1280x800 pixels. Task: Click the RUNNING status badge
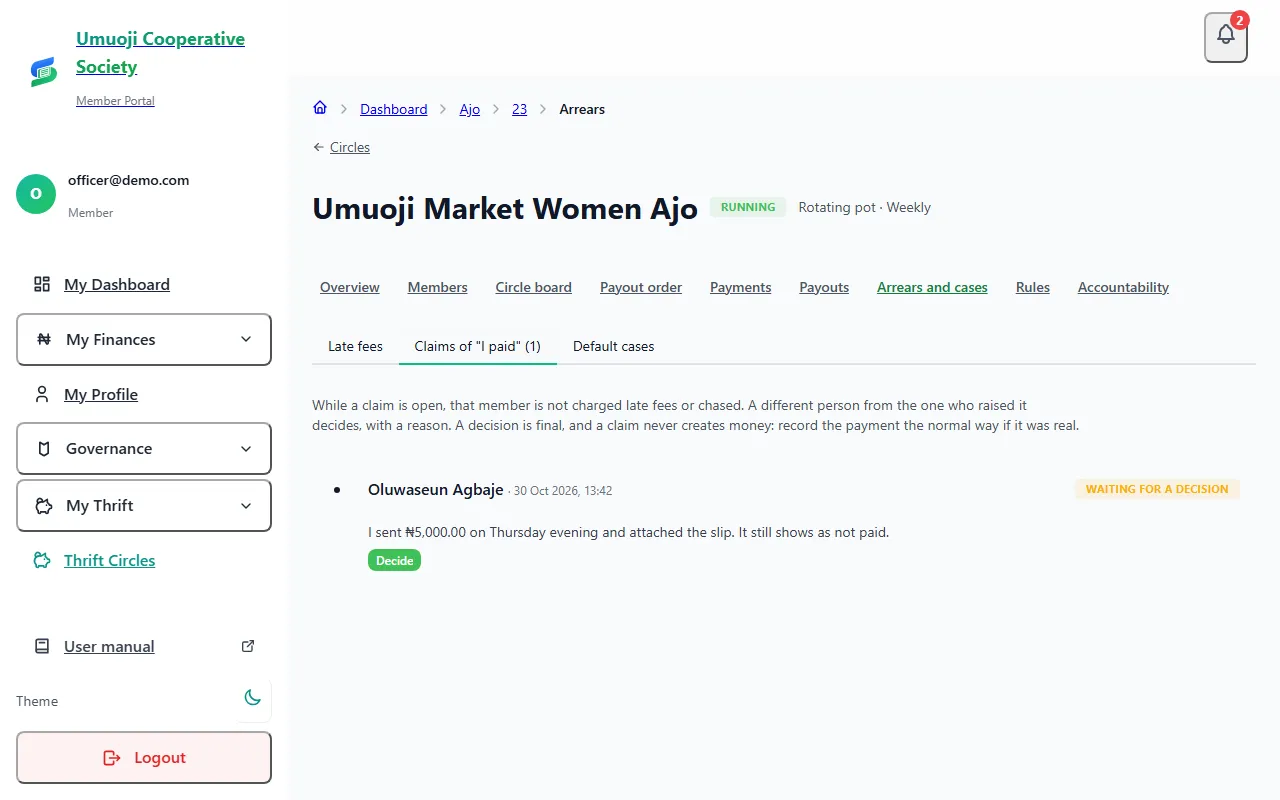click(x=748, y=207)
